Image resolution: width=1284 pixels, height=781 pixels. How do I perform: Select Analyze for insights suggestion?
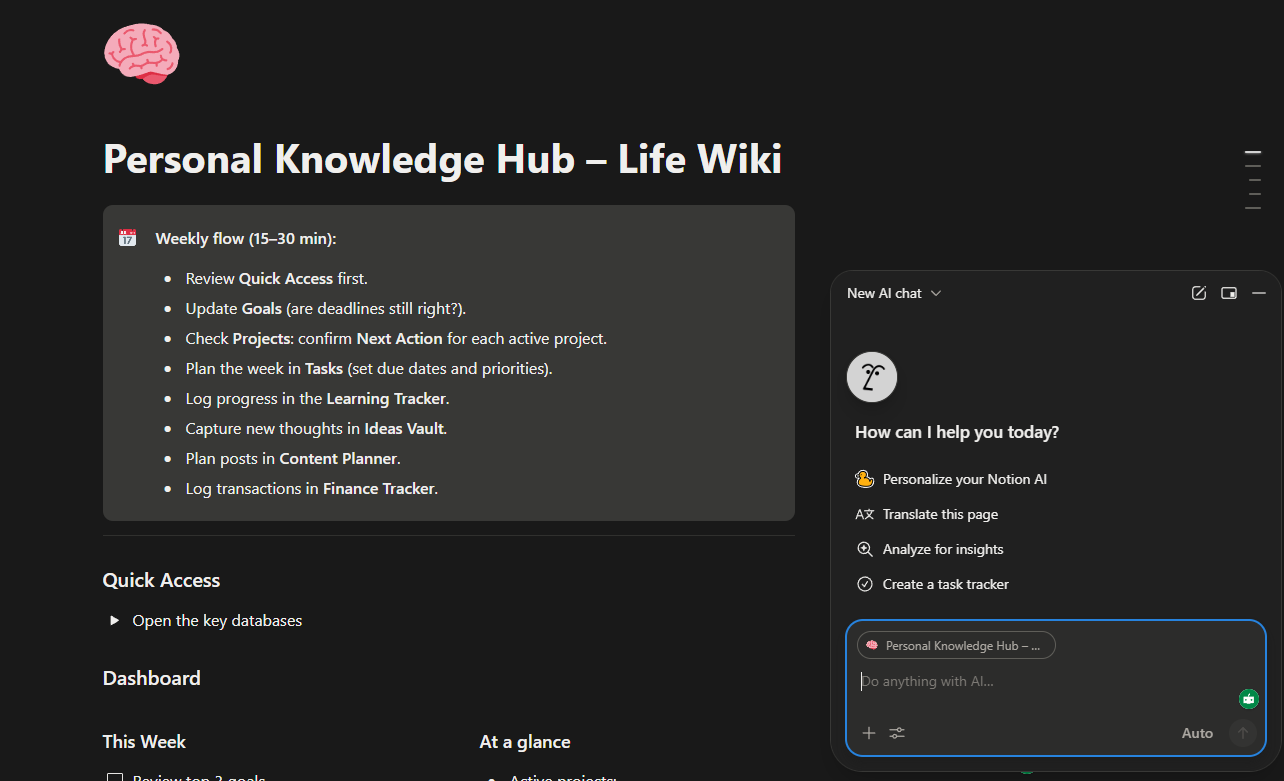coord(943,549)
